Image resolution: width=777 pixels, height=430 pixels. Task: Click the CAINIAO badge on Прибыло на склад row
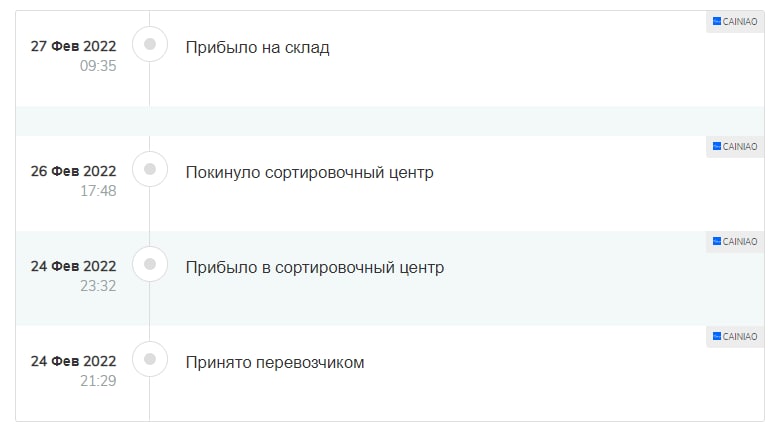[735, 21]
